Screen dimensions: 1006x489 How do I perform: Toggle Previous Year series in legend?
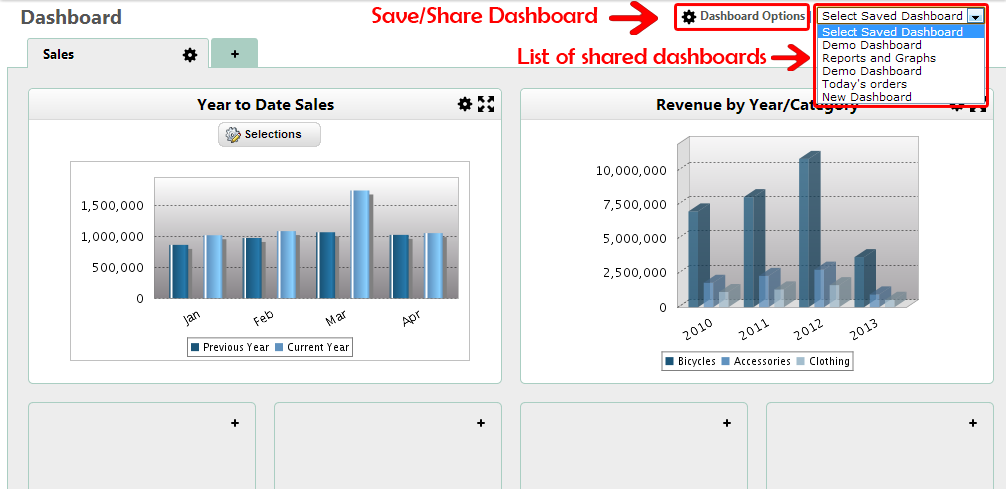click(229, 347)
